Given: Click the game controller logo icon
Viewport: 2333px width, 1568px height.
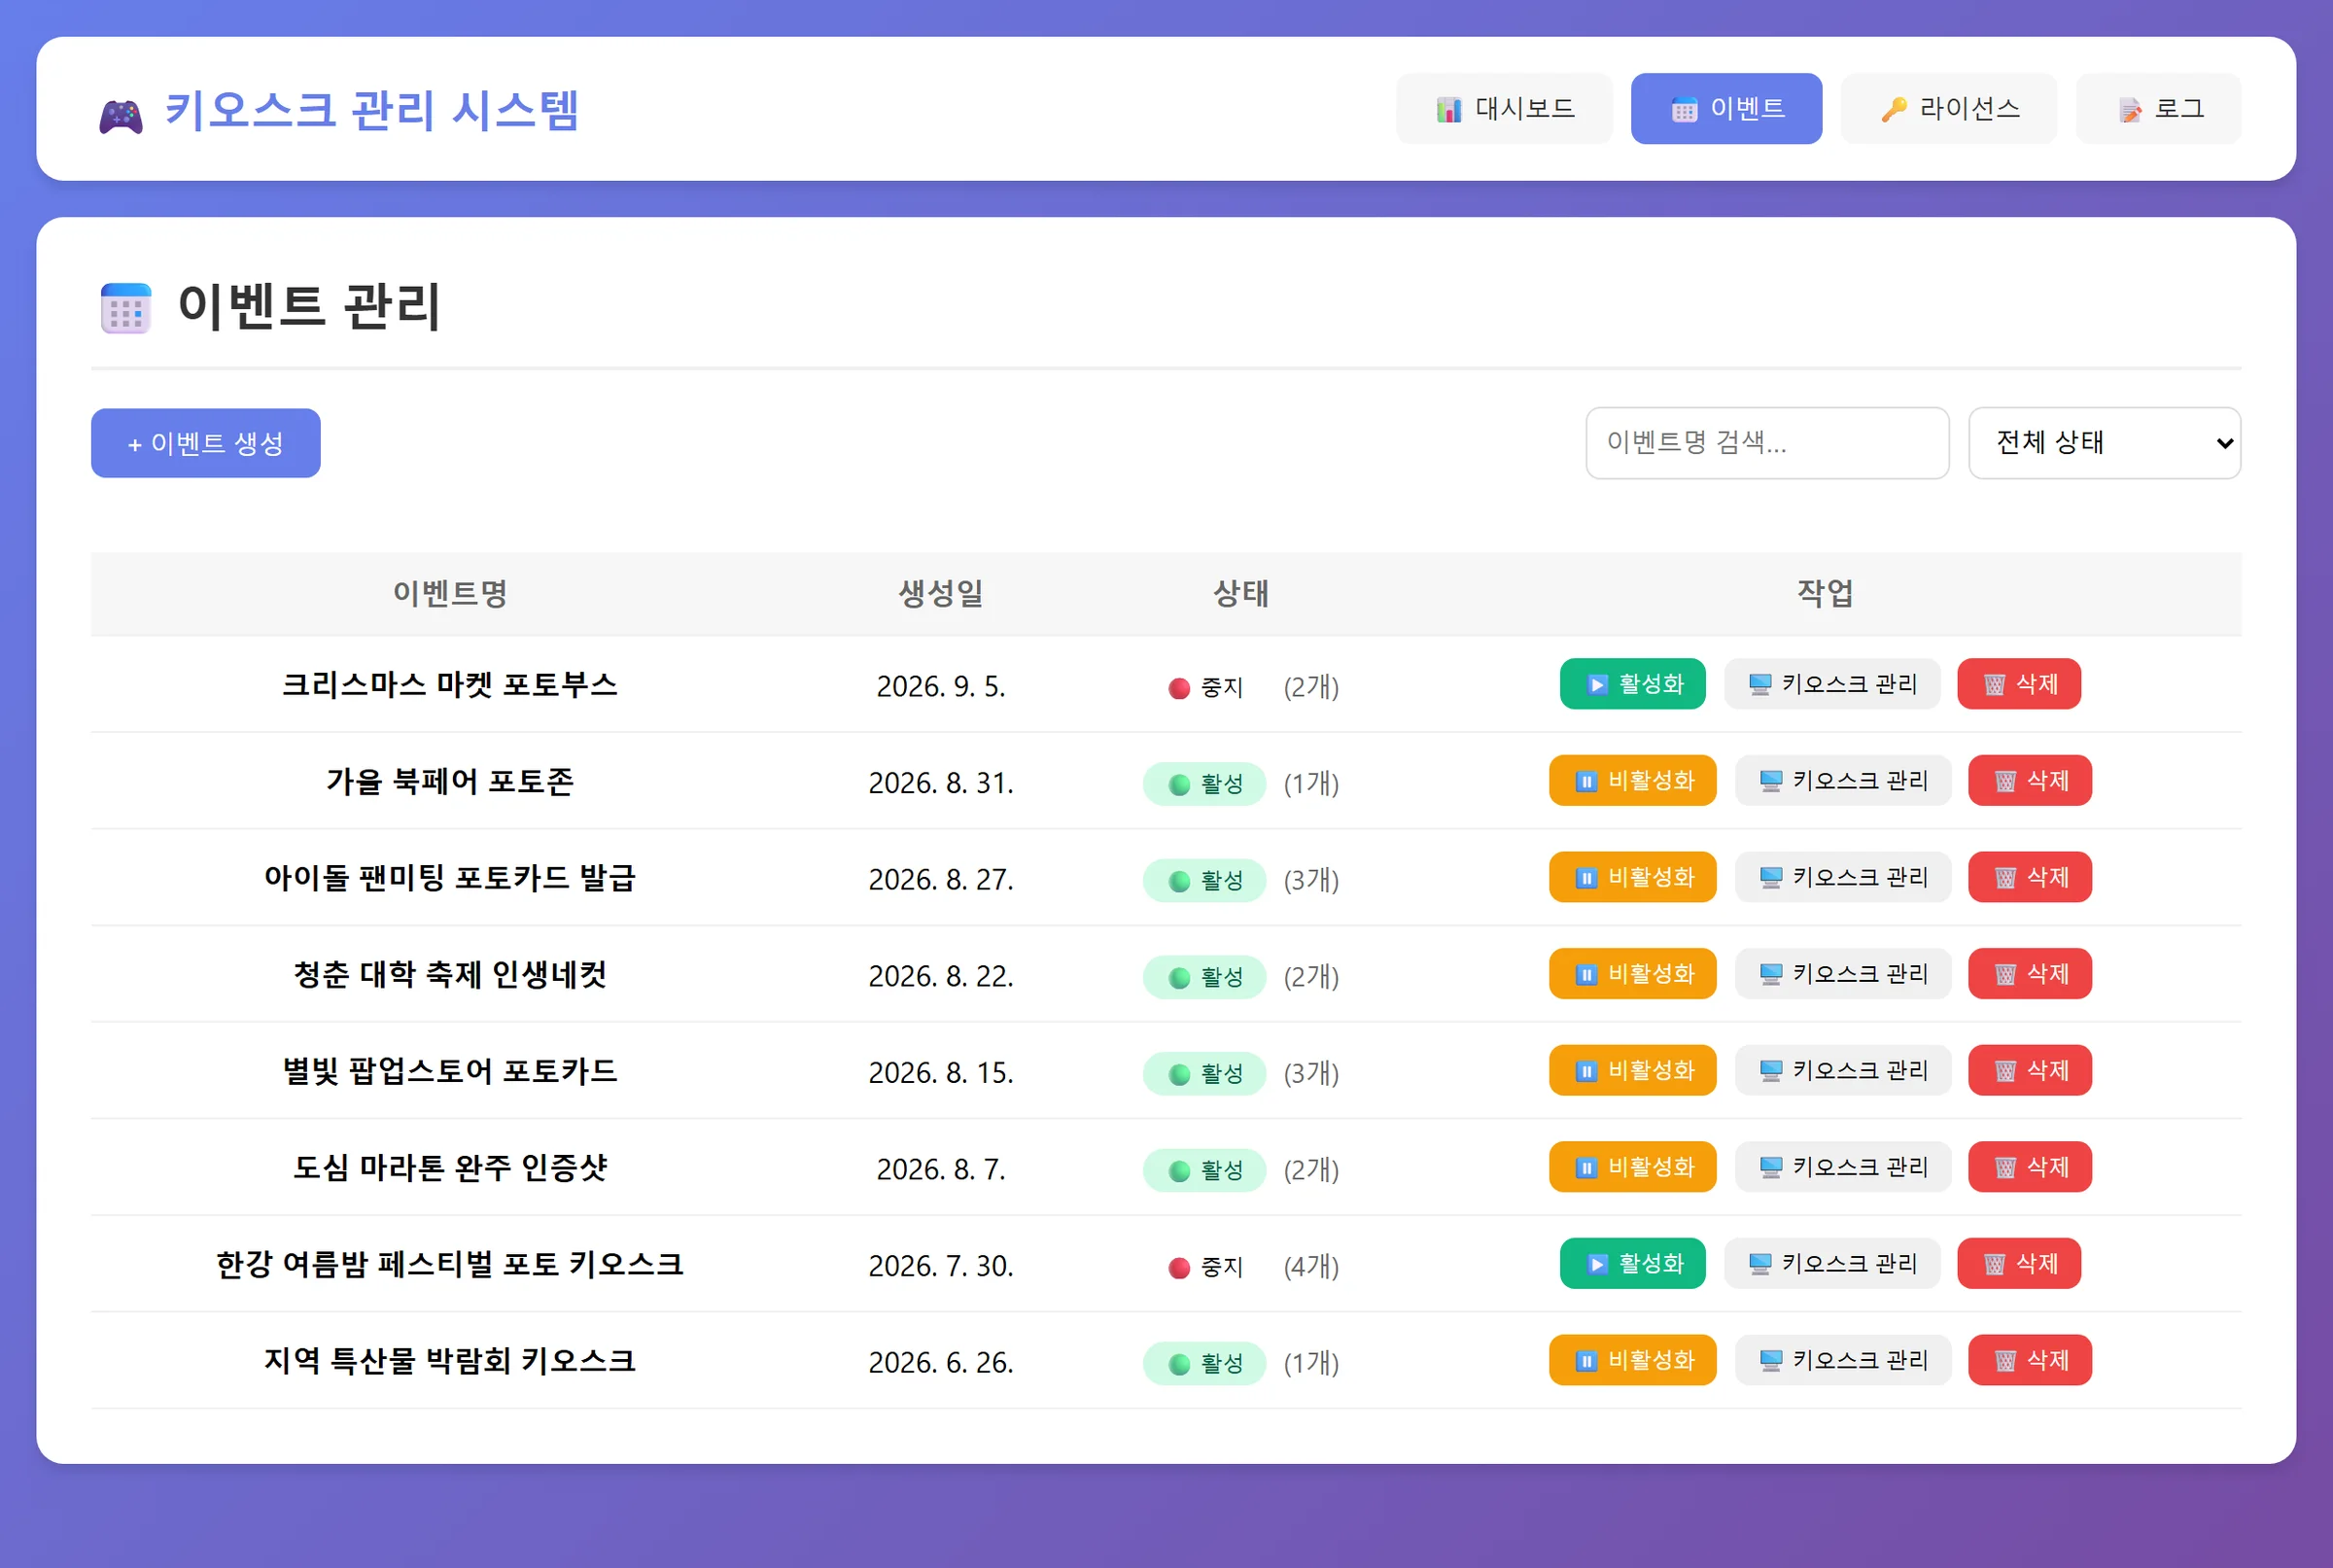Looking at the screenshot, I should pyautogui.click(x=121, y=116).
